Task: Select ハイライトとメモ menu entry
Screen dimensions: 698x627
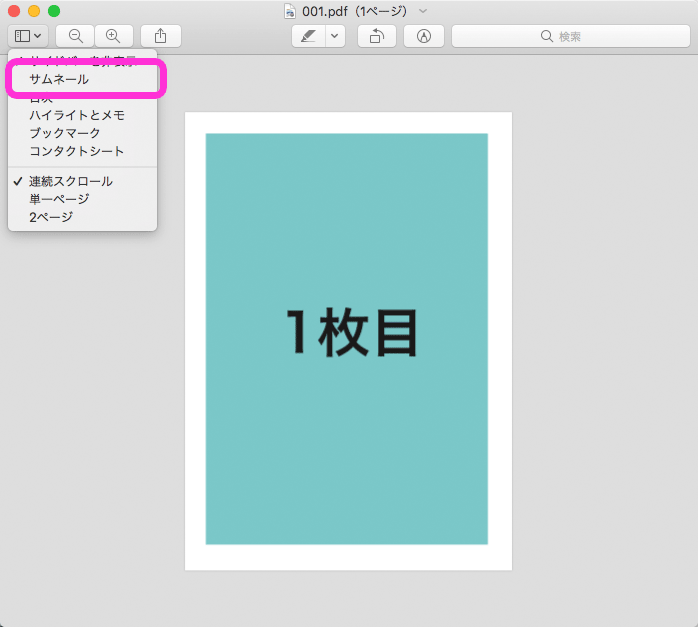Action: point(83,115)
